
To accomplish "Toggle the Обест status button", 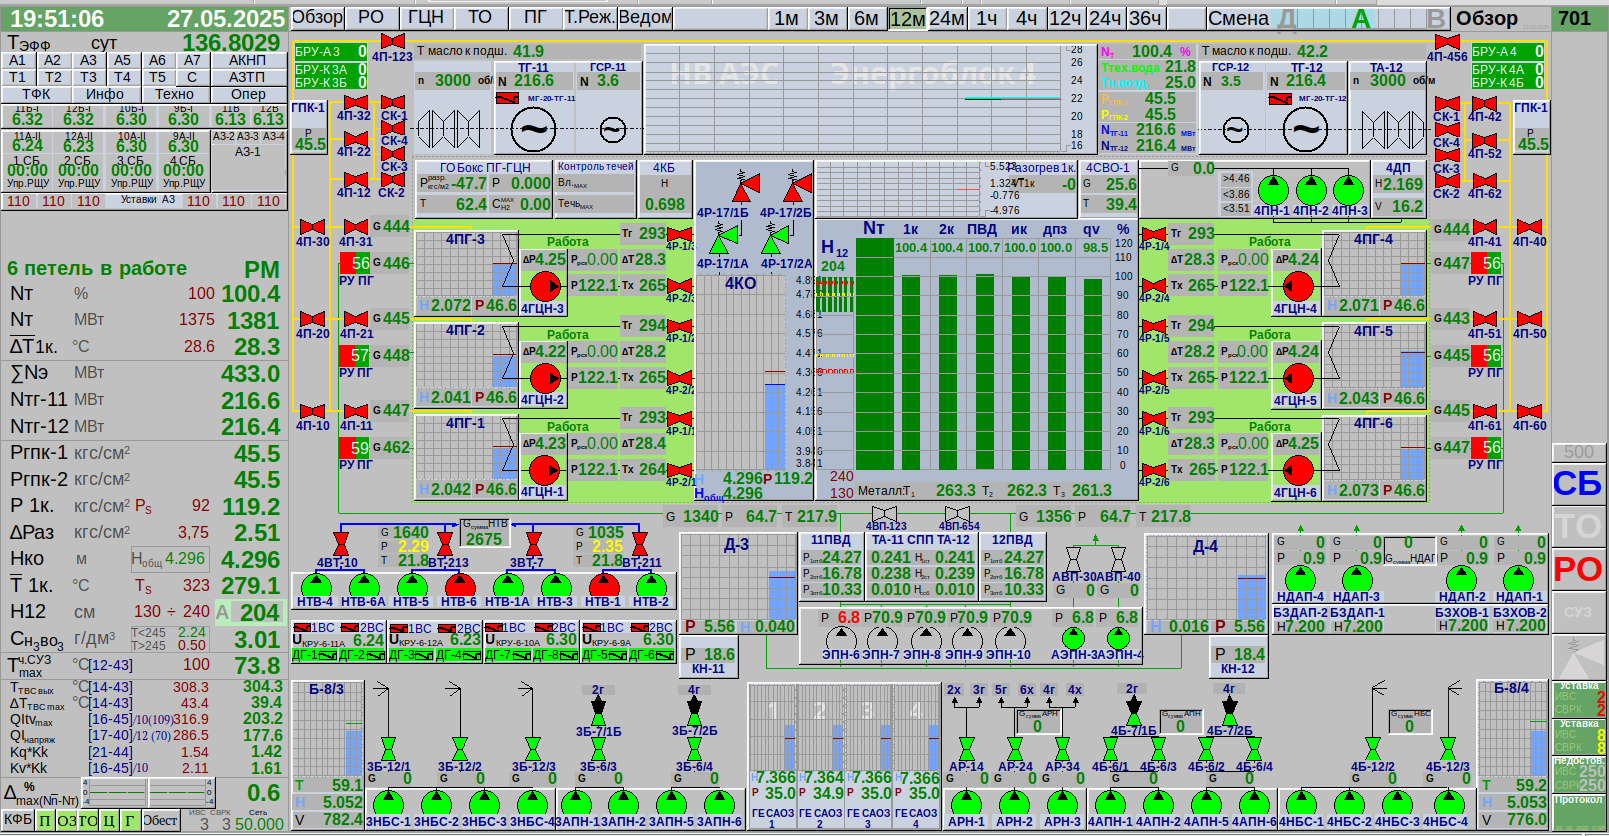I will click(160, 820).
